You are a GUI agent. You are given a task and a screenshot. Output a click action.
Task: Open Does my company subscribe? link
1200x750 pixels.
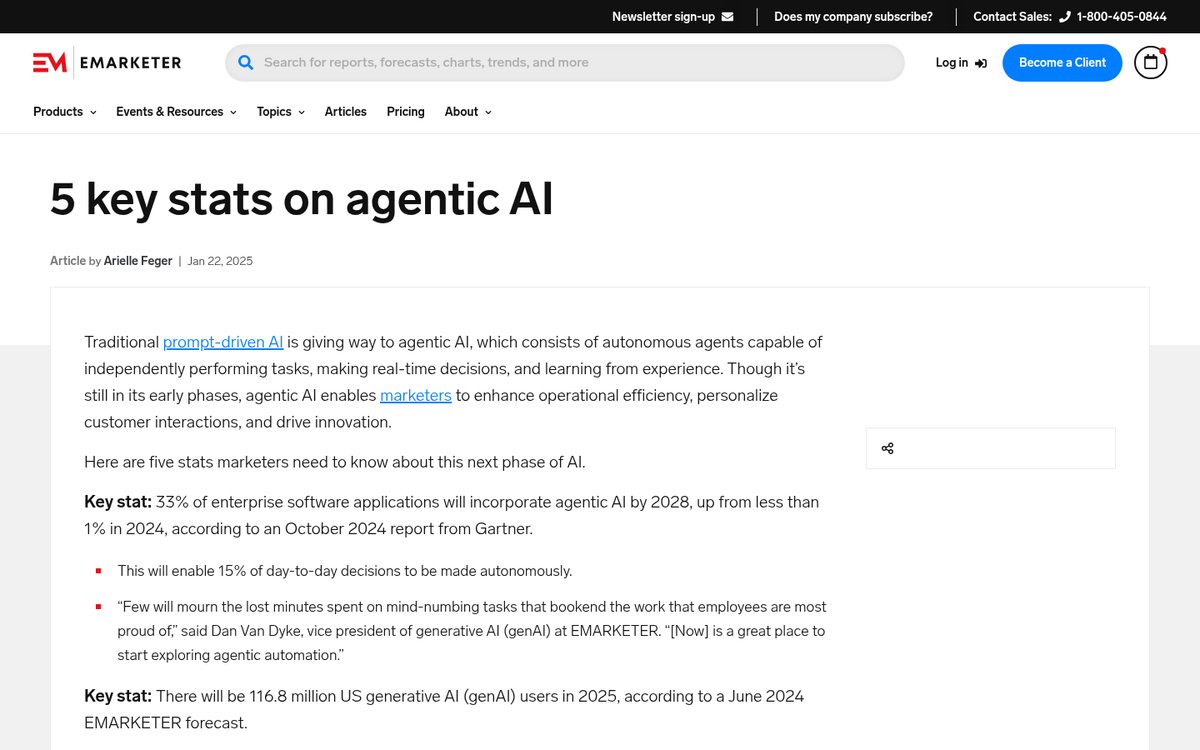click(853, 17)
